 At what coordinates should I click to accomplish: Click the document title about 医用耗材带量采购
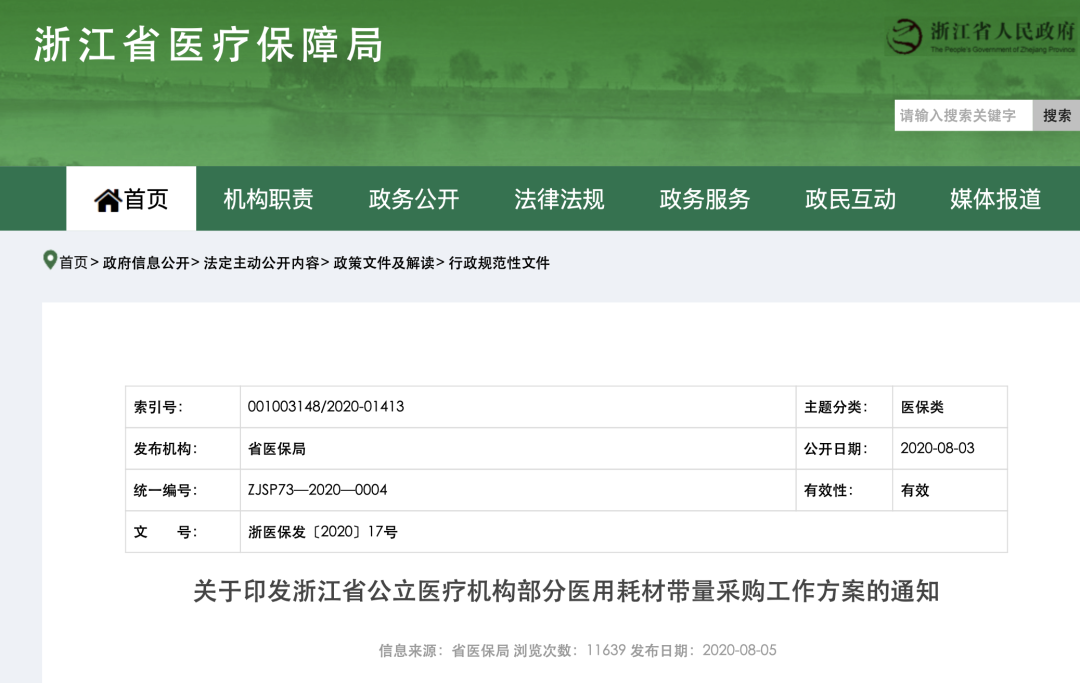[x=566, y=591]
